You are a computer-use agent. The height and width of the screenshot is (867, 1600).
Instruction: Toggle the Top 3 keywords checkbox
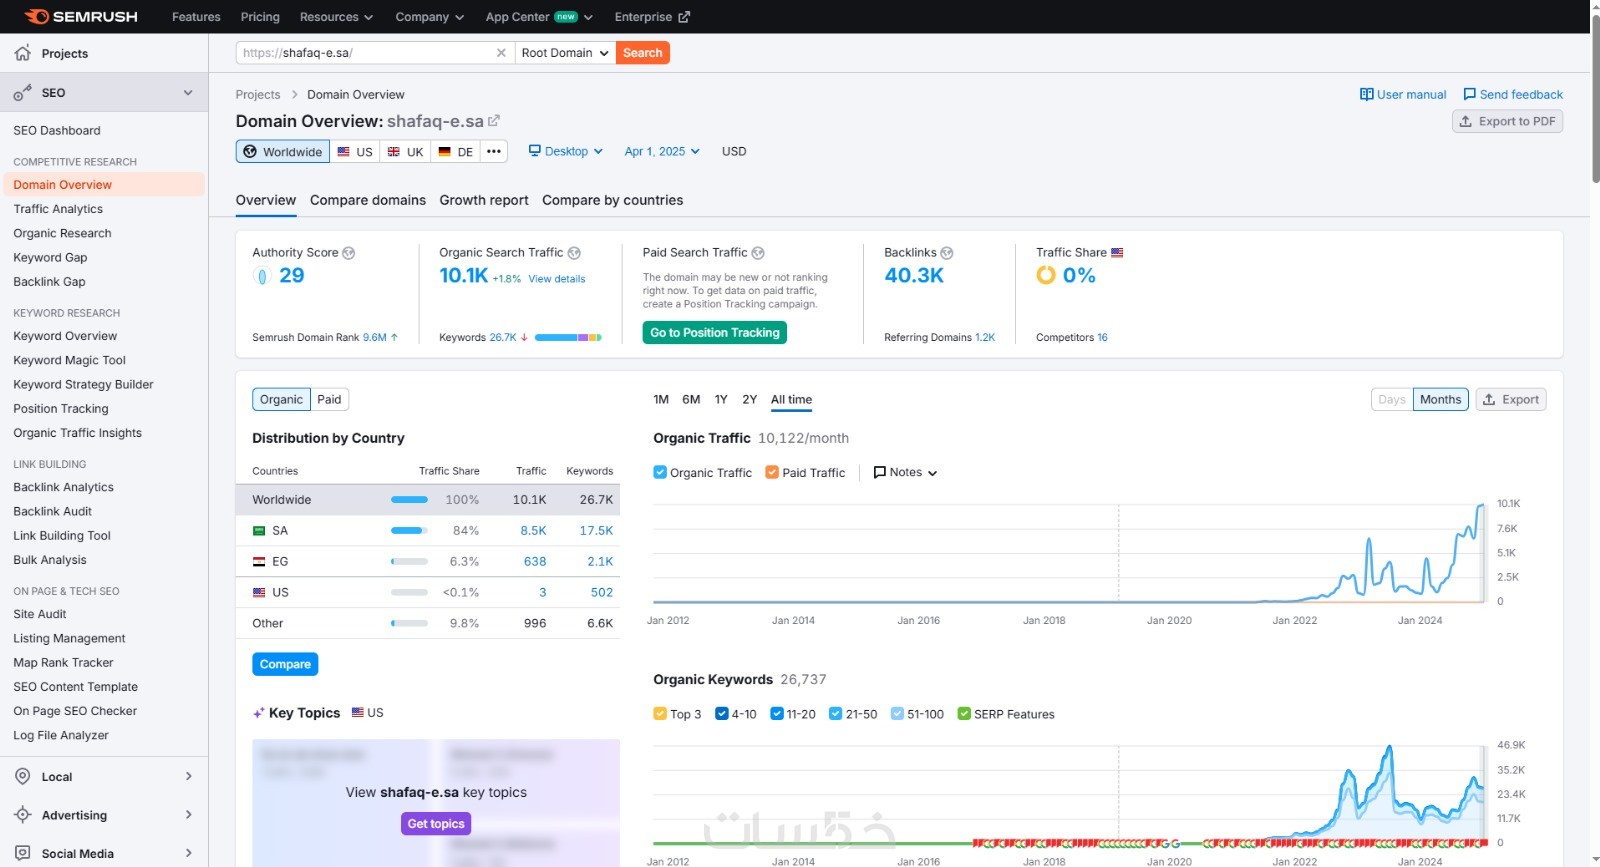click(x=660, y=714)
